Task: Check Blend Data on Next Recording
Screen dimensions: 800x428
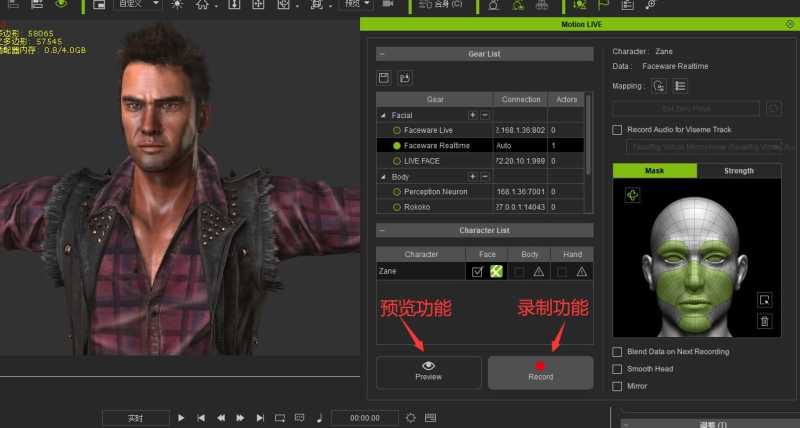Action: click(617, 352)
